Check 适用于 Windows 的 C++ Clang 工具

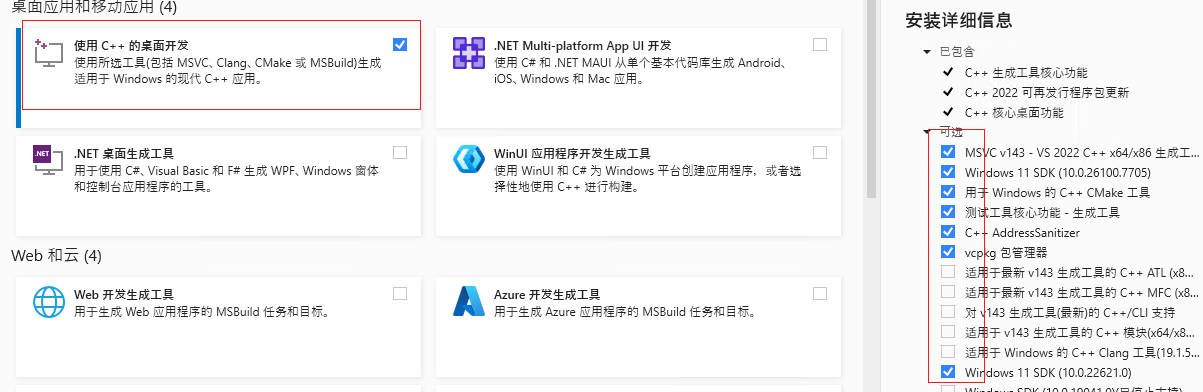point(947,352)
